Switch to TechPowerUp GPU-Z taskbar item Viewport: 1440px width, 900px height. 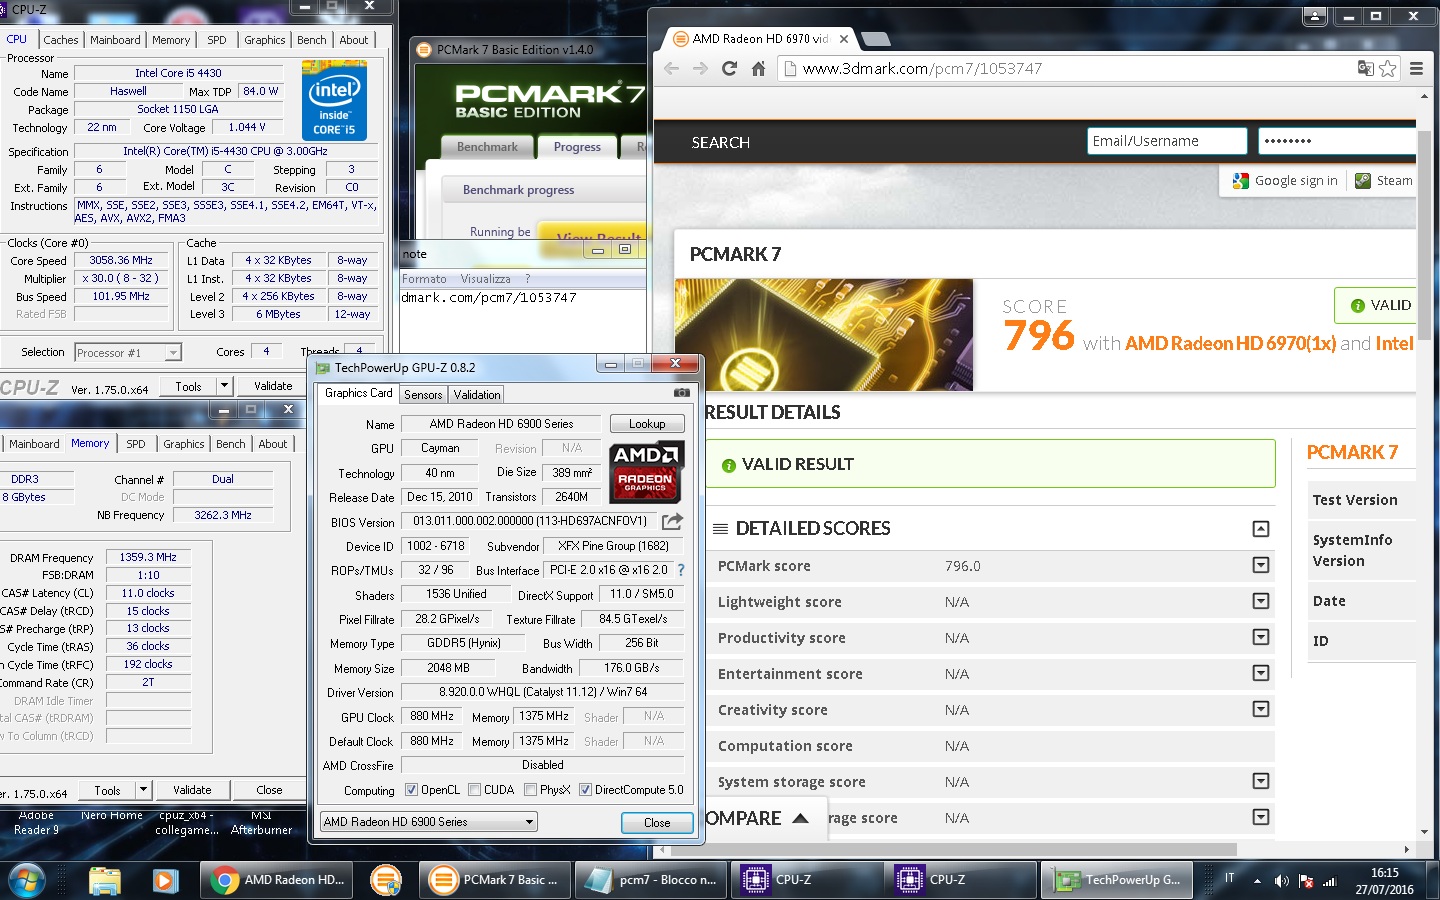pyautogui.click(x=1118, y=880)
